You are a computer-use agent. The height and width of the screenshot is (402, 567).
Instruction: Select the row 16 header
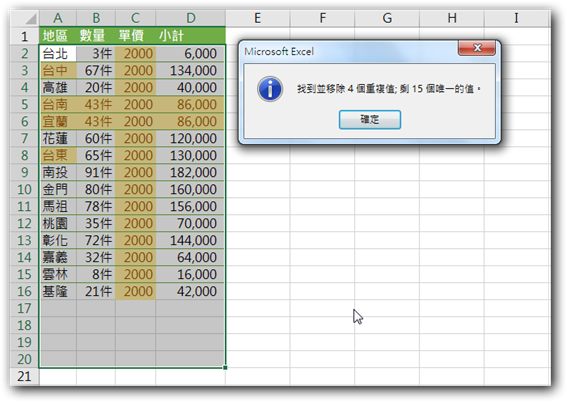pyautogui.click(x=24, y=291)
